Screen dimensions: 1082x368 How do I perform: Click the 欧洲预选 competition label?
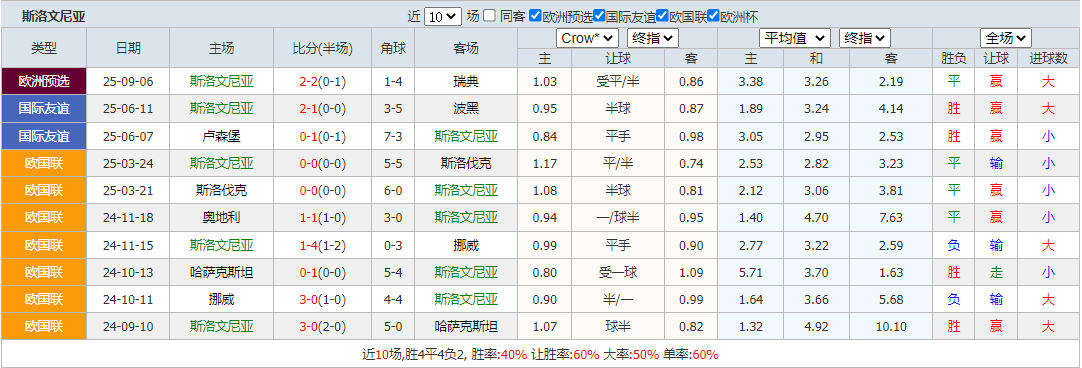(44, 81)
